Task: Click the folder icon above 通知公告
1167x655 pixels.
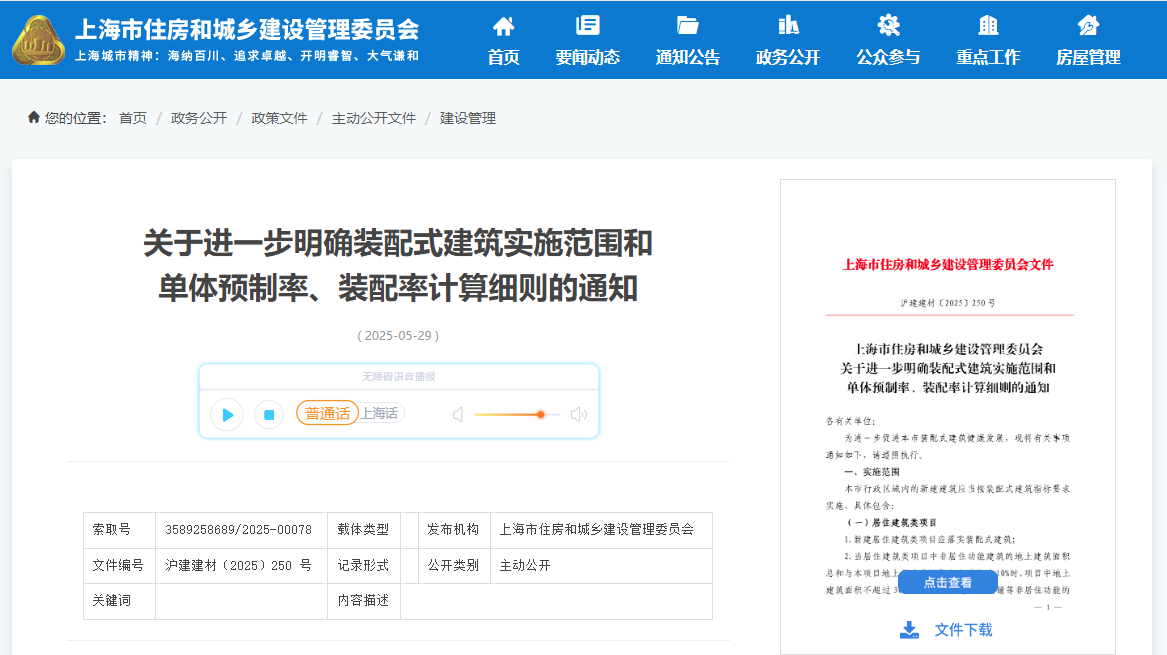Action: point(687,27)
